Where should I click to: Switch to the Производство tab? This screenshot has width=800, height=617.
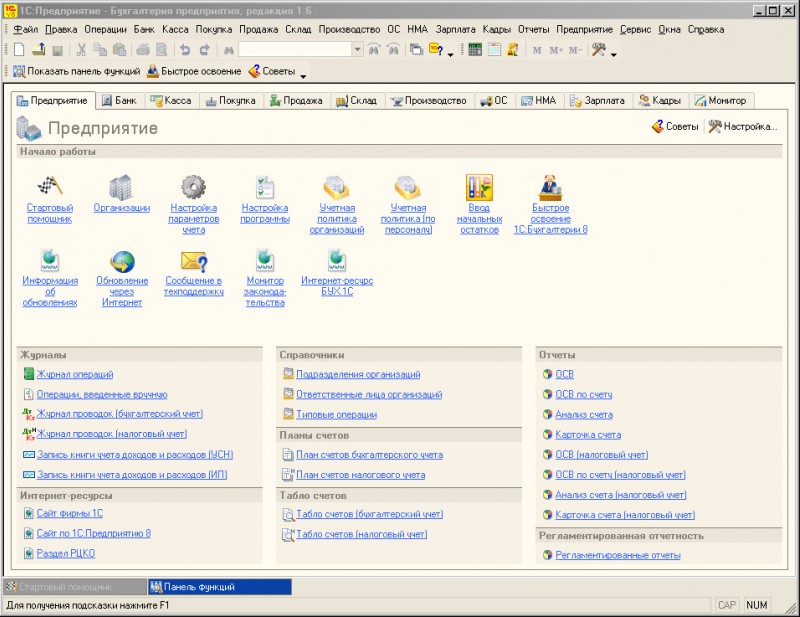(429, 101)
